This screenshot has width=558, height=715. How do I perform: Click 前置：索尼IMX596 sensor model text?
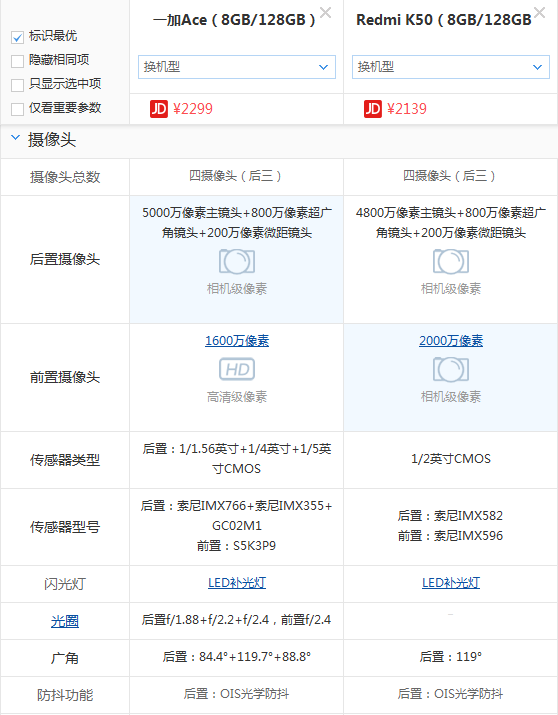click(x=450, y=536)
